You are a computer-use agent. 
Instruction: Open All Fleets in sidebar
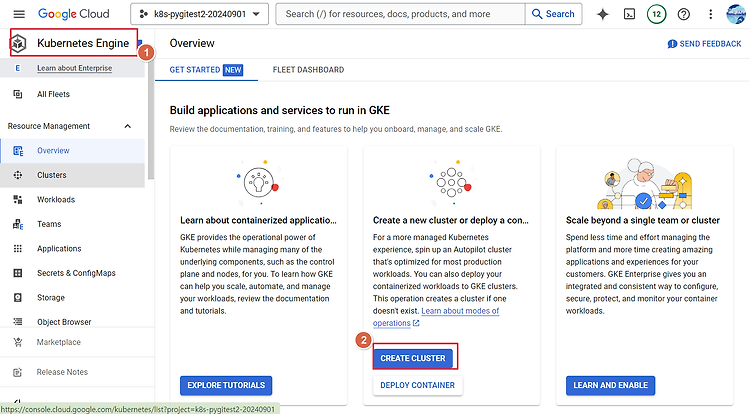[x=53, y=94]
